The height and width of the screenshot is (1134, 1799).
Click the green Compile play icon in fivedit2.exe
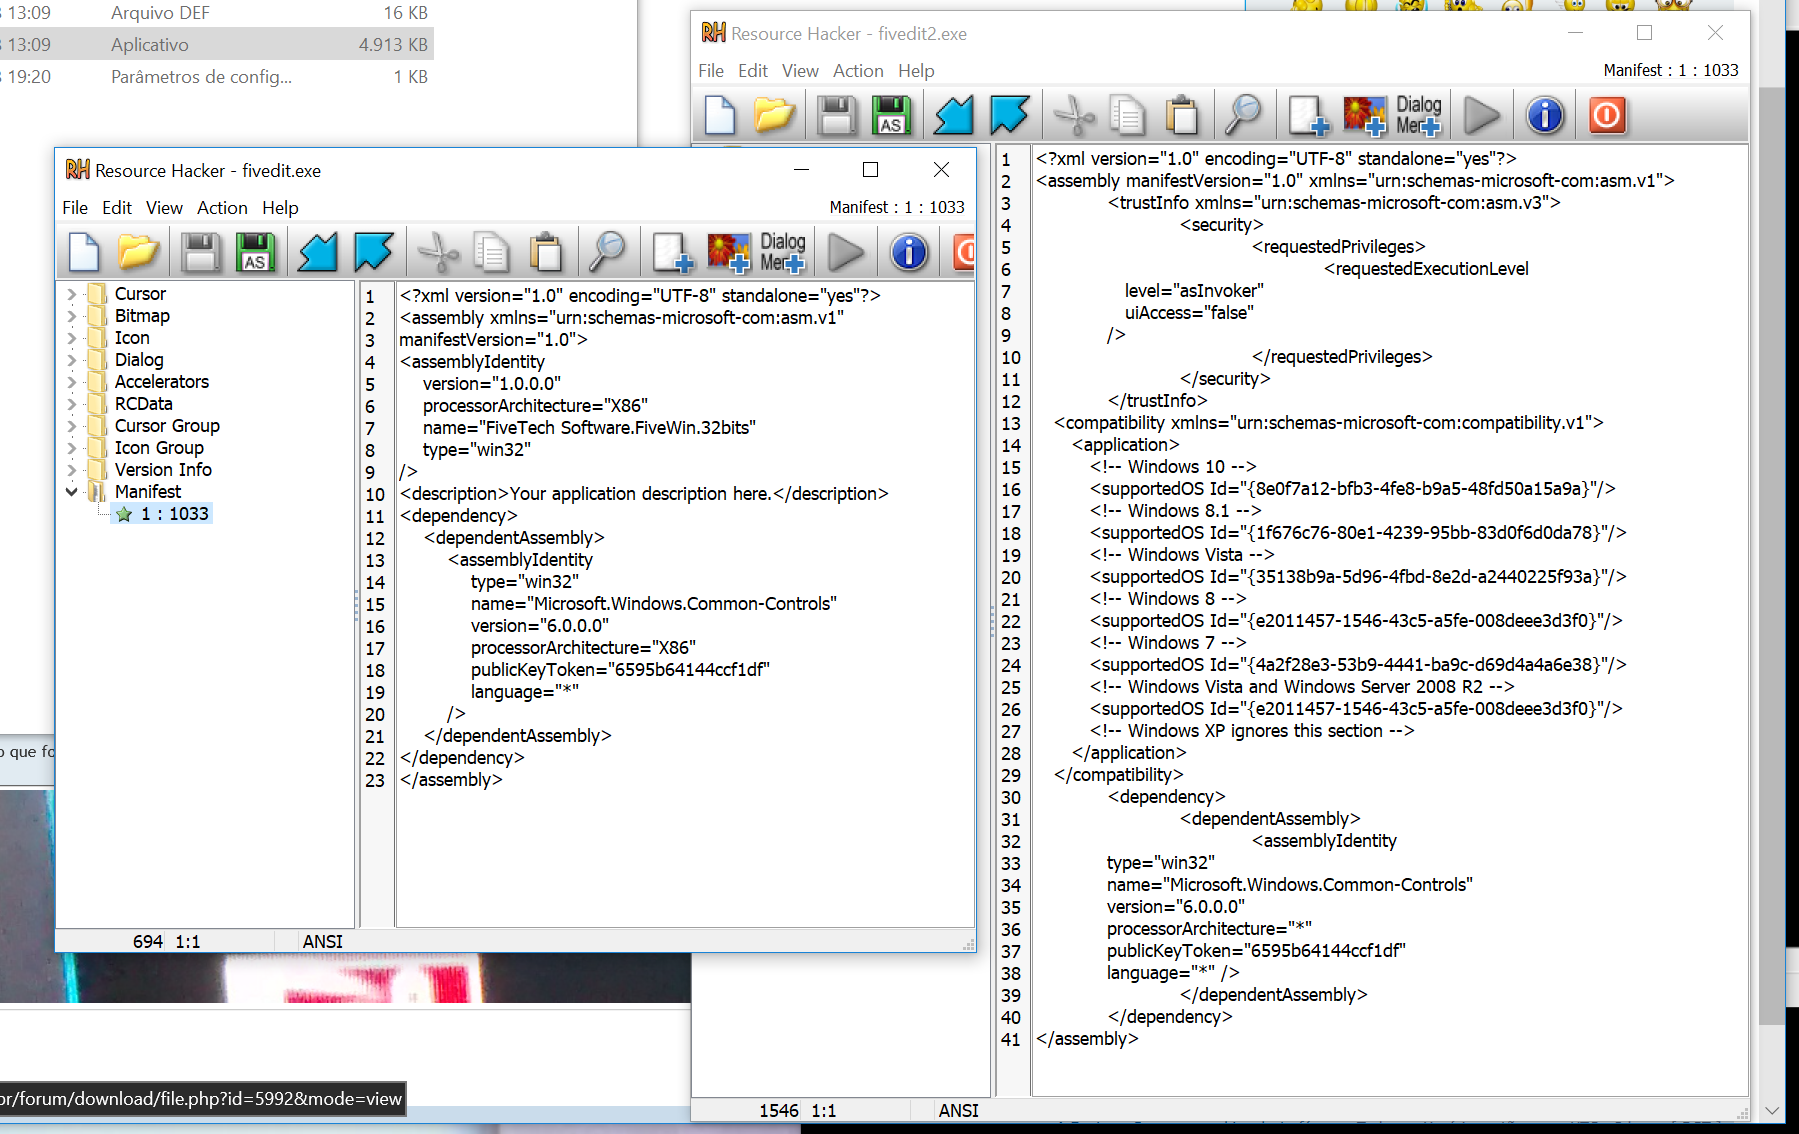pyautogui.click(x=1481, y=115)
